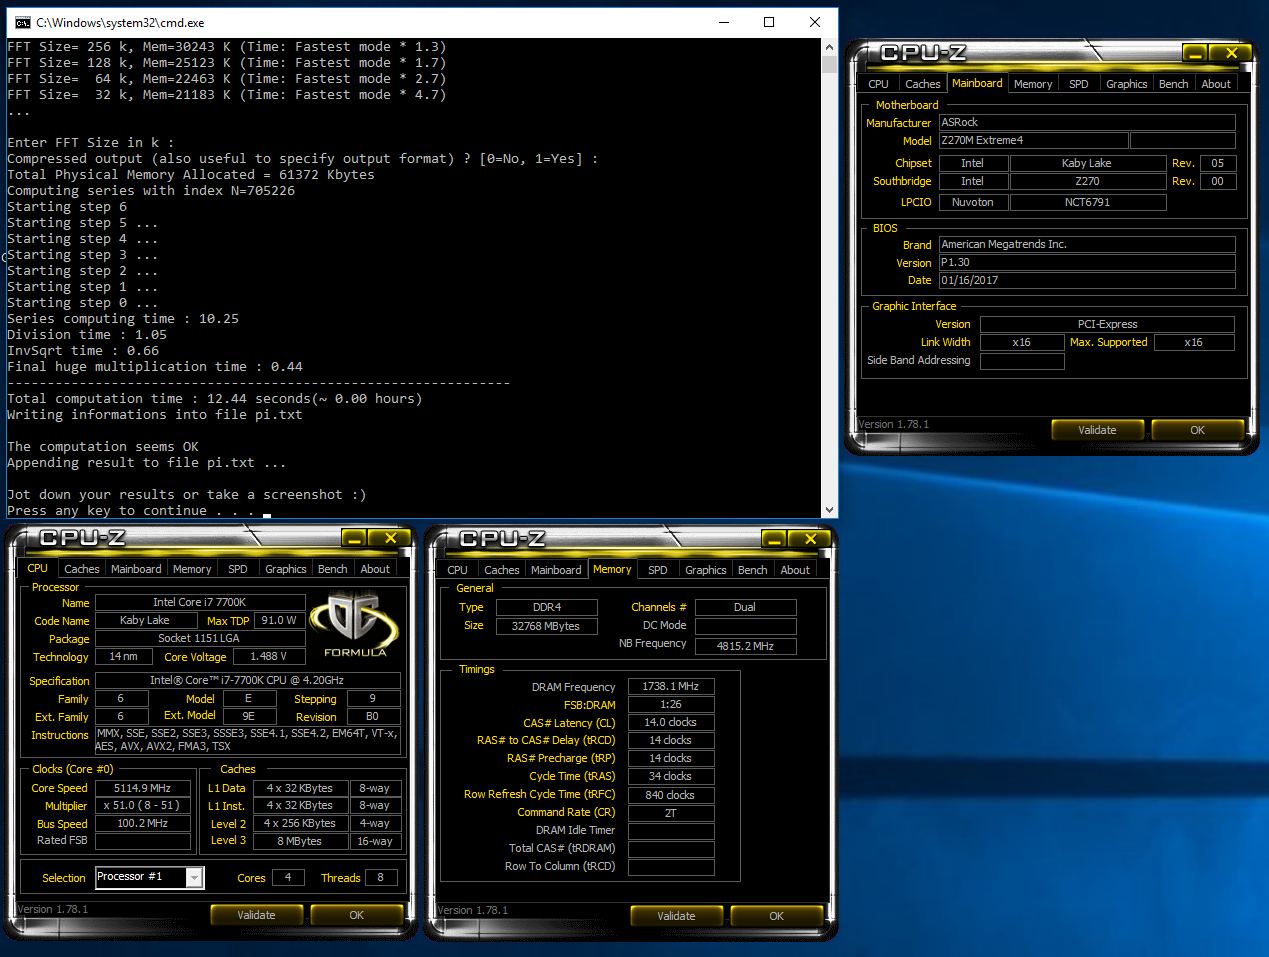Click the NB Frequency value 4815.2 MHz
1269x957 pixels.
point(745,646)
